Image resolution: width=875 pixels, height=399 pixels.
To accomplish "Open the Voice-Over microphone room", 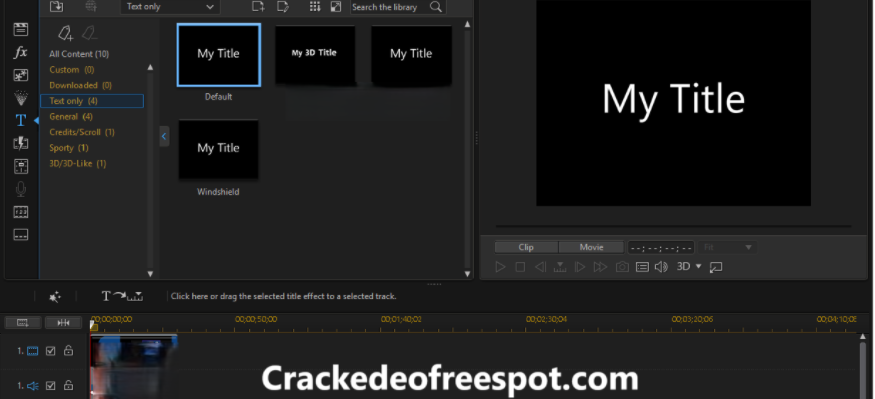I will pos(21,189).
